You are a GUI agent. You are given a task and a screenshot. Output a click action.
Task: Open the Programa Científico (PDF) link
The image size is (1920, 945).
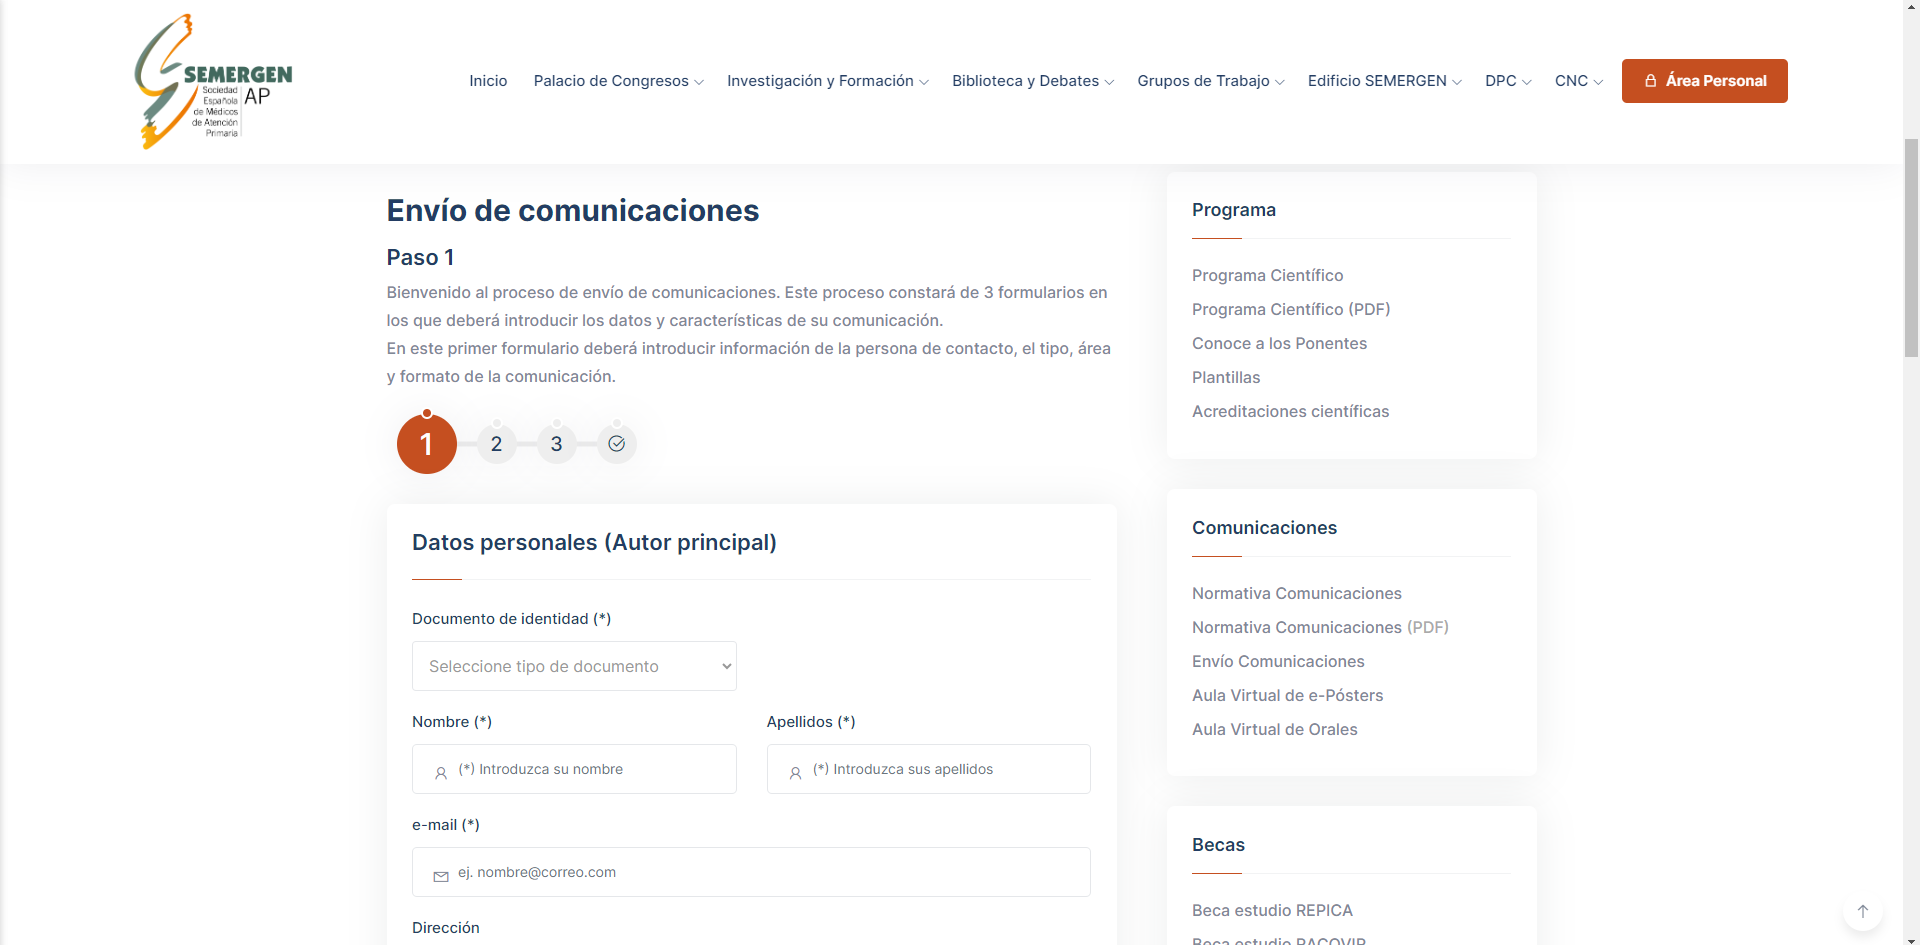(x=1290, y=309)
